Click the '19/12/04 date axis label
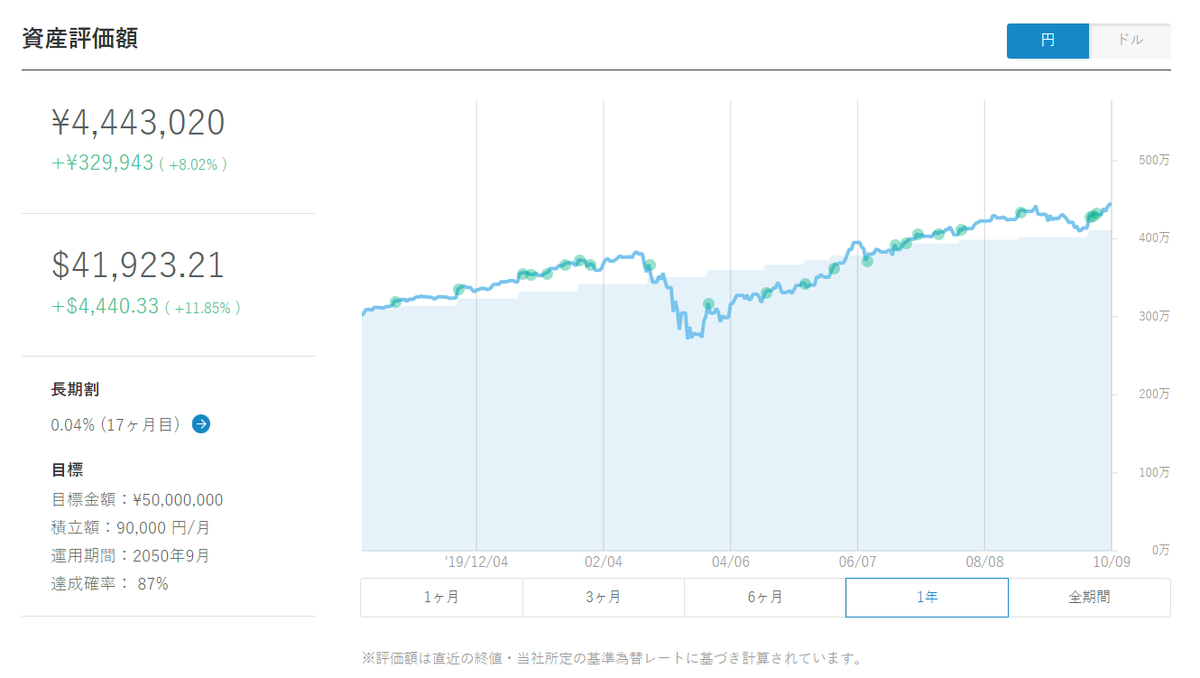 [x=476, y=562]
